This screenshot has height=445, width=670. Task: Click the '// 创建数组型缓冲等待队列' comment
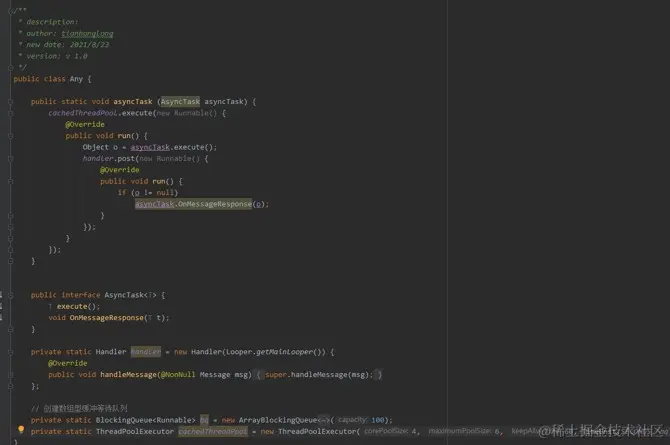[79, 408]
